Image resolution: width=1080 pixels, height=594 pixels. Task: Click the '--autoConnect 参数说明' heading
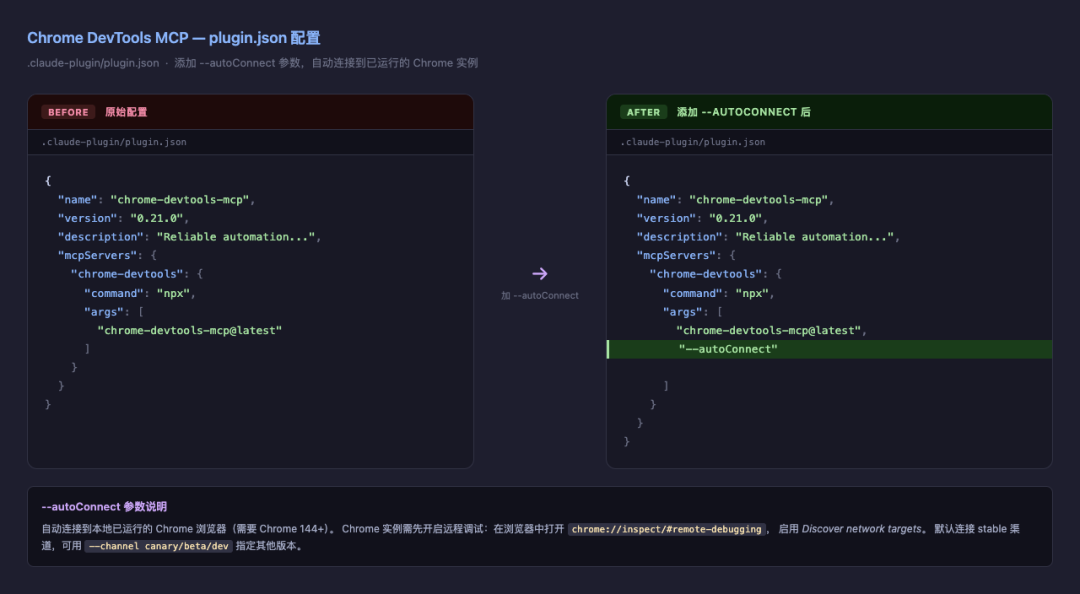(x=104, y=506)
